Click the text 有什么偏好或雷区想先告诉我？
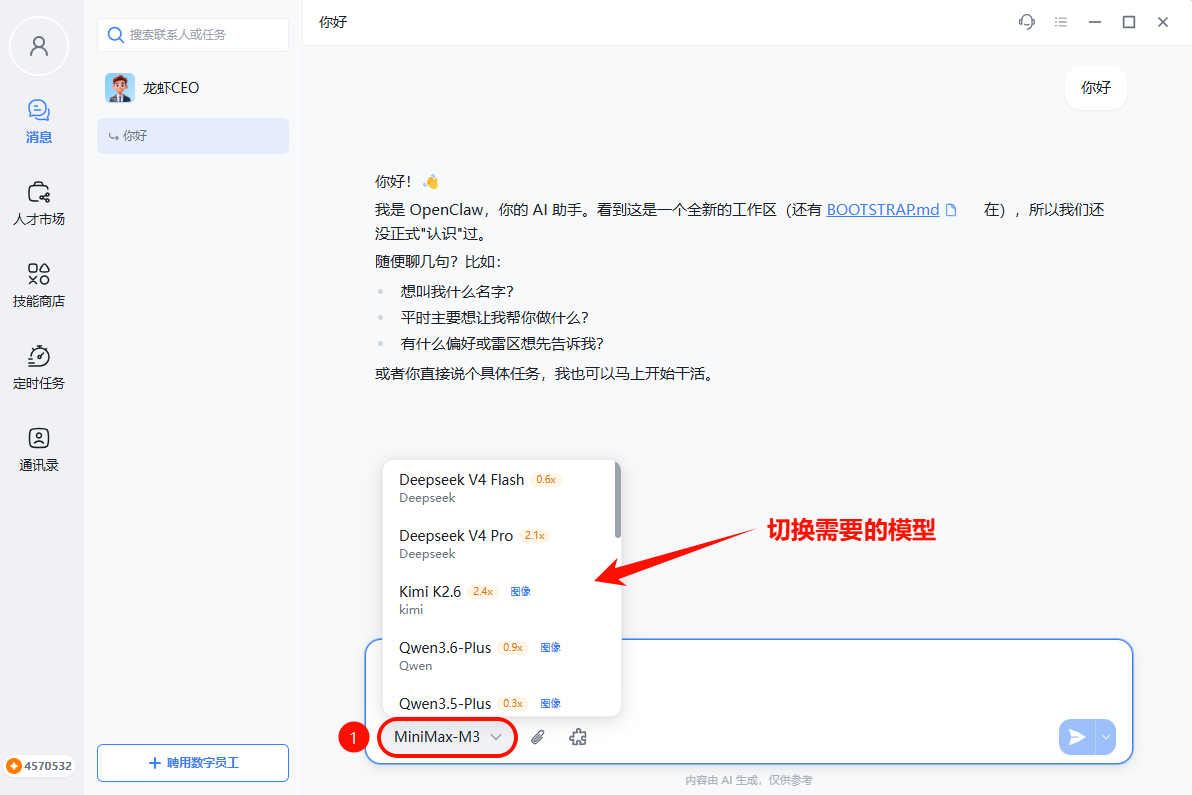 [x=502, y=344]
